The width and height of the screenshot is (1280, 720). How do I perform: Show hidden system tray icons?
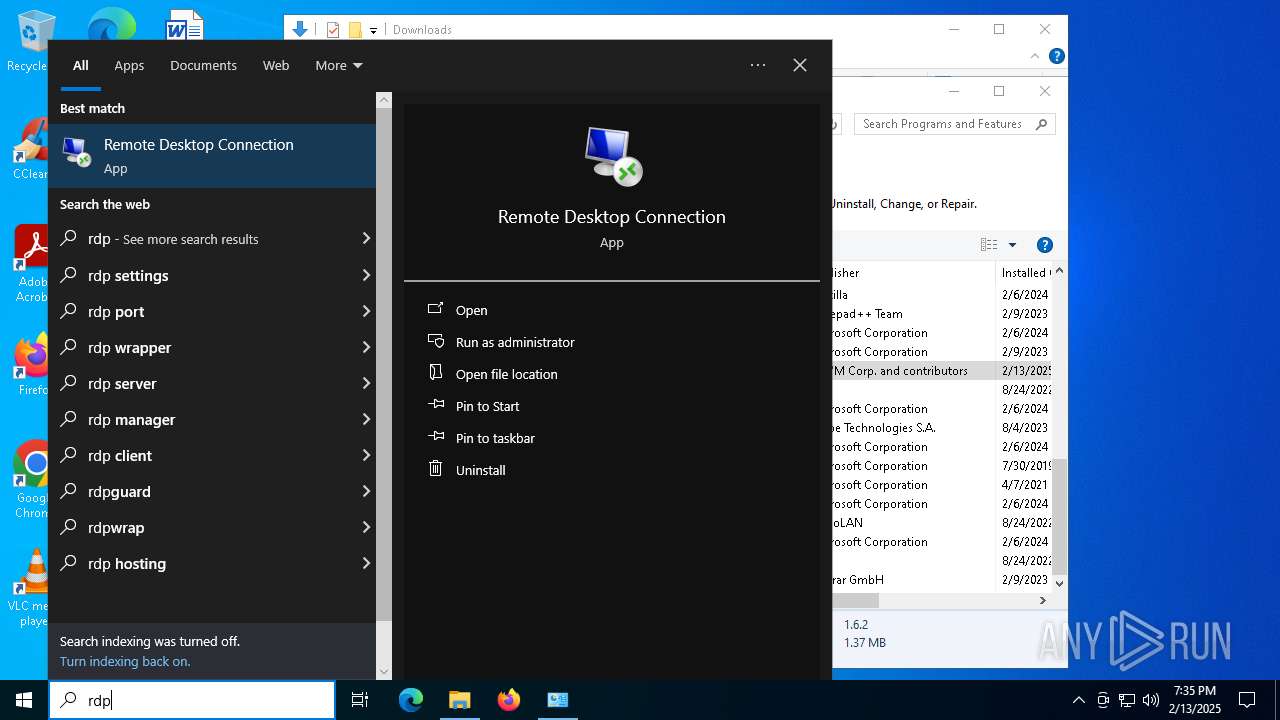click(1078, 700)
